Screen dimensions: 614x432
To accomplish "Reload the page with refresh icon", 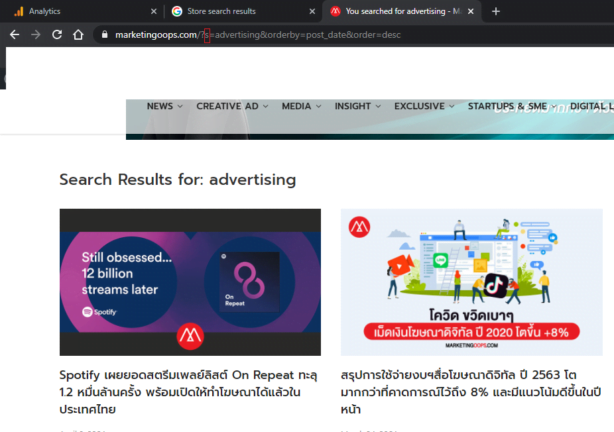I will pyautogui.click(x=57, y=34).
